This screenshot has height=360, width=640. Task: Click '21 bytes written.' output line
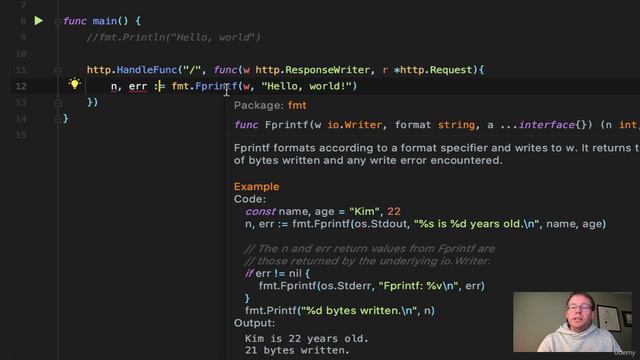(x=297, y=350)
